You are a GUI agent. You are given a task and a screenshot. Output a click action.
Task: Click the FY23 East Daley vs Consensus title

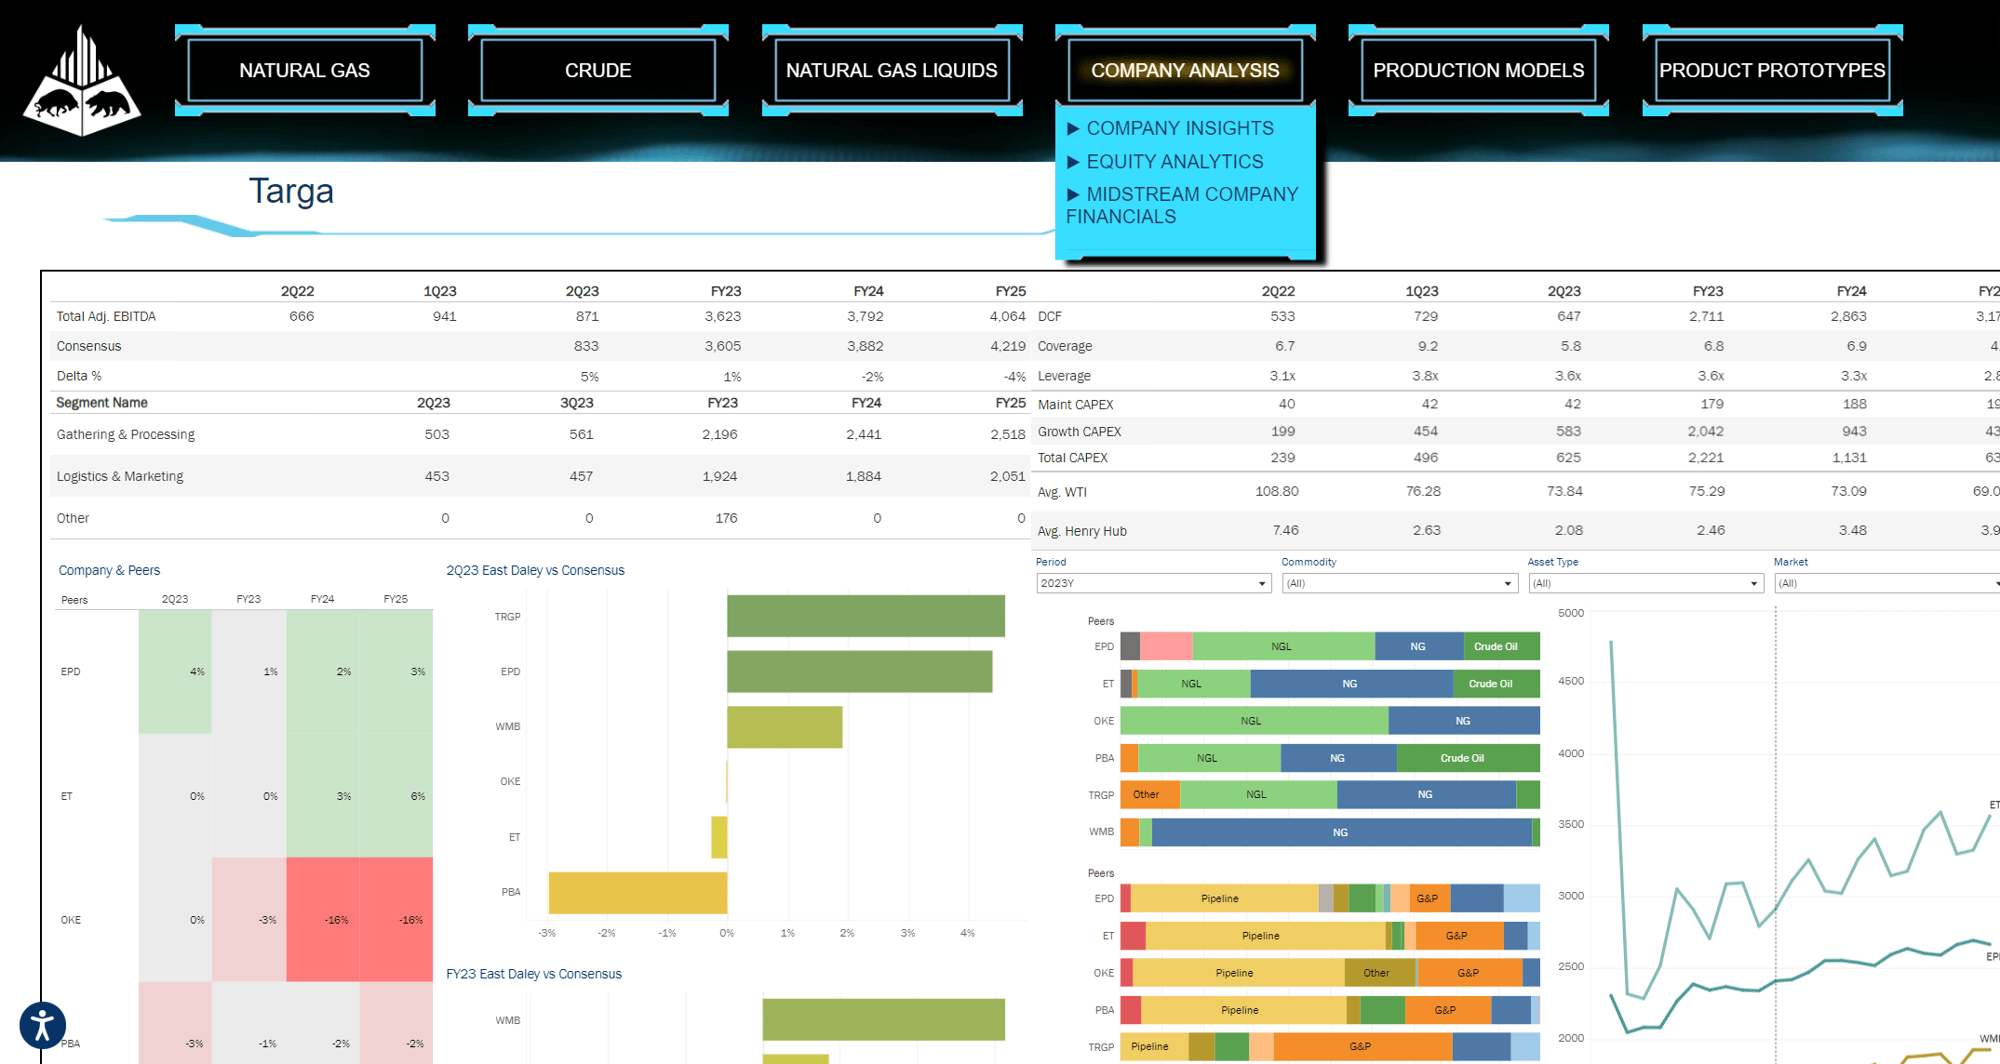tap(534, 973)
